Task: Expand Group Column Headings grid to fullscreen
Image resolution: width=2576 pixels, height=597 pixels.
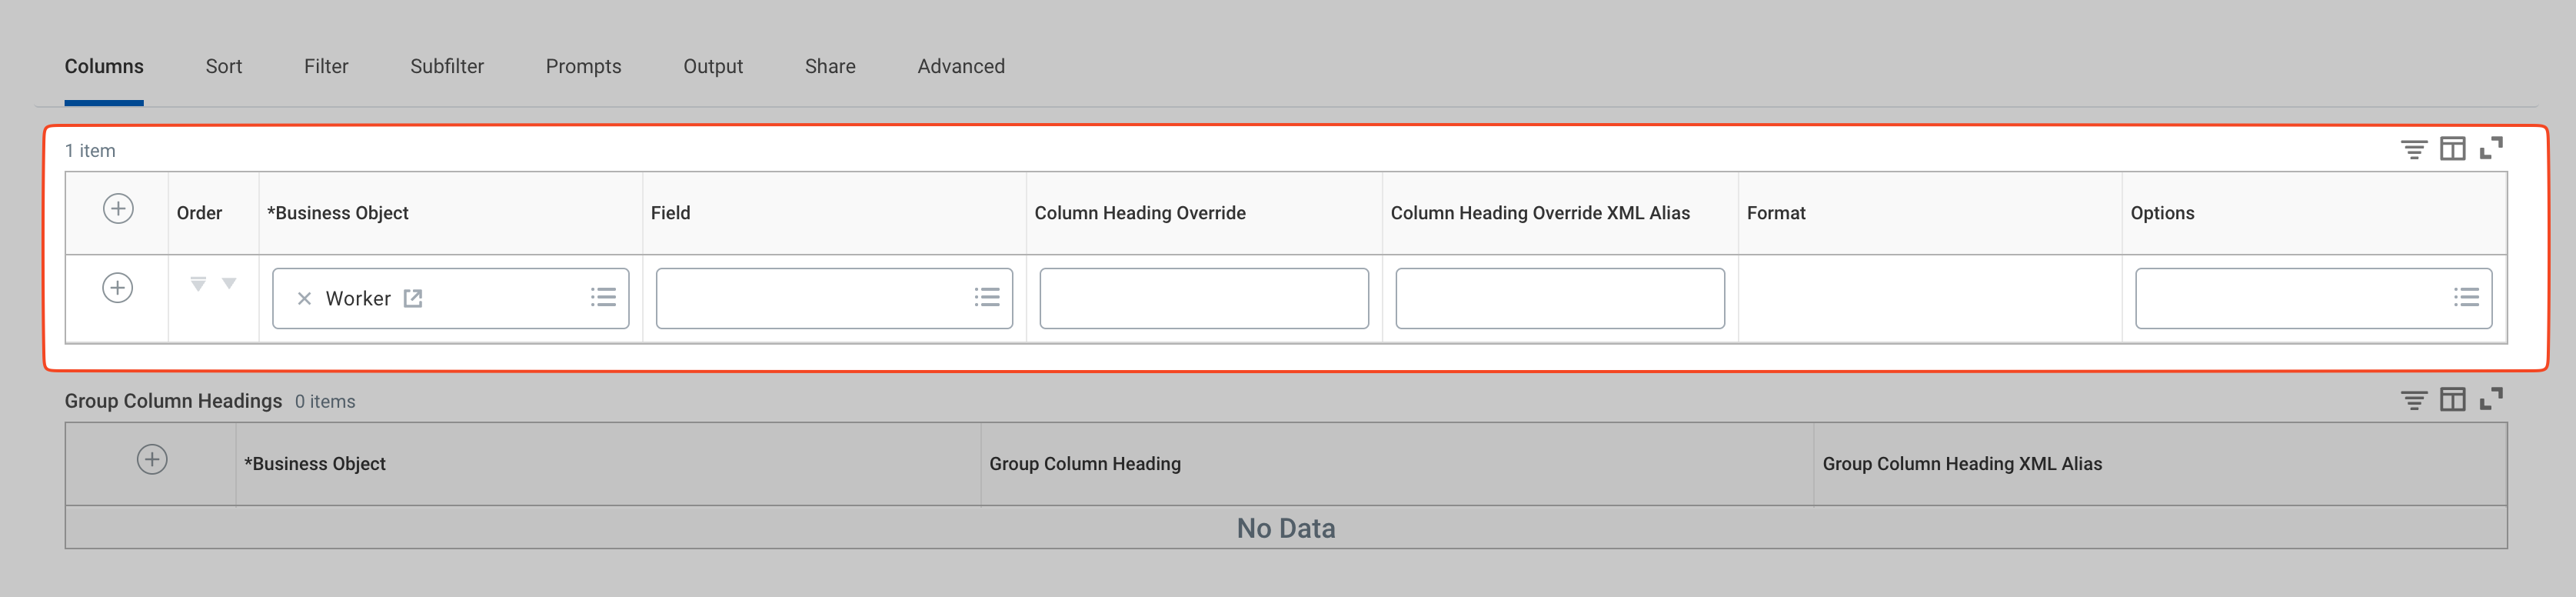Action: coord(2491,400)
